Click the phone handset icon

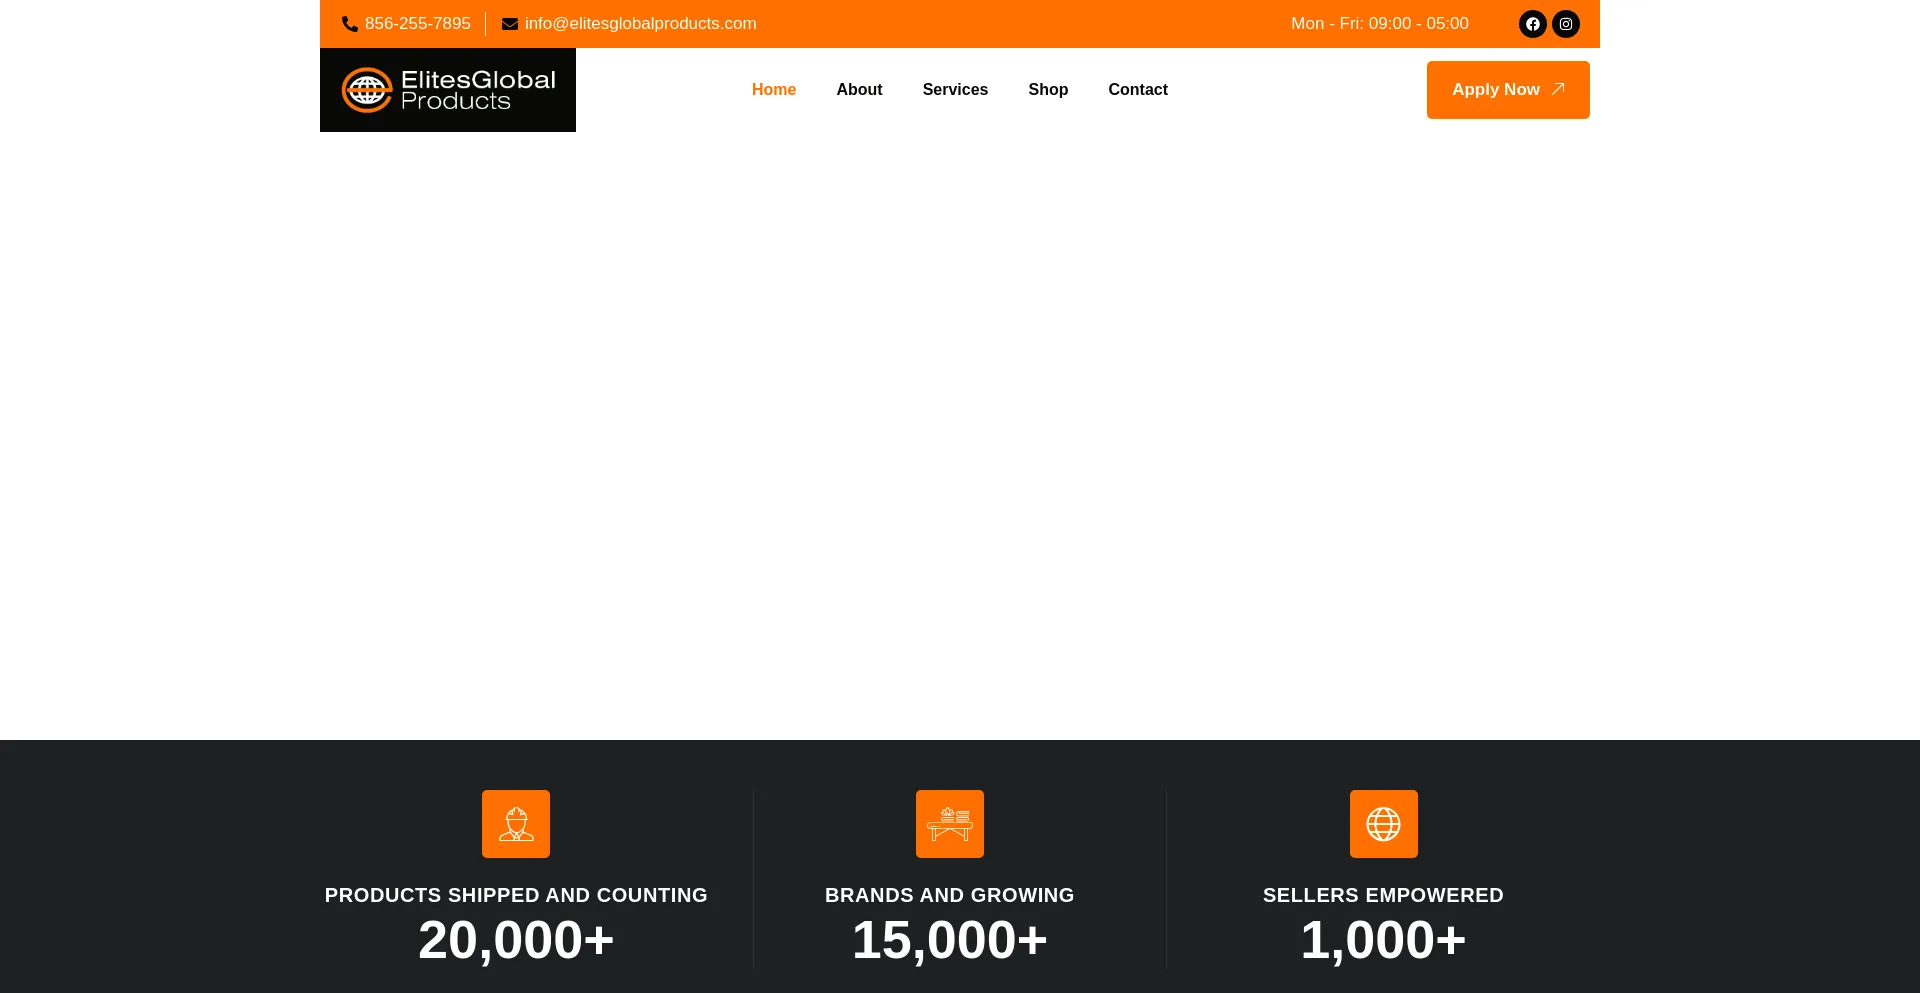(x=350, y=24)
